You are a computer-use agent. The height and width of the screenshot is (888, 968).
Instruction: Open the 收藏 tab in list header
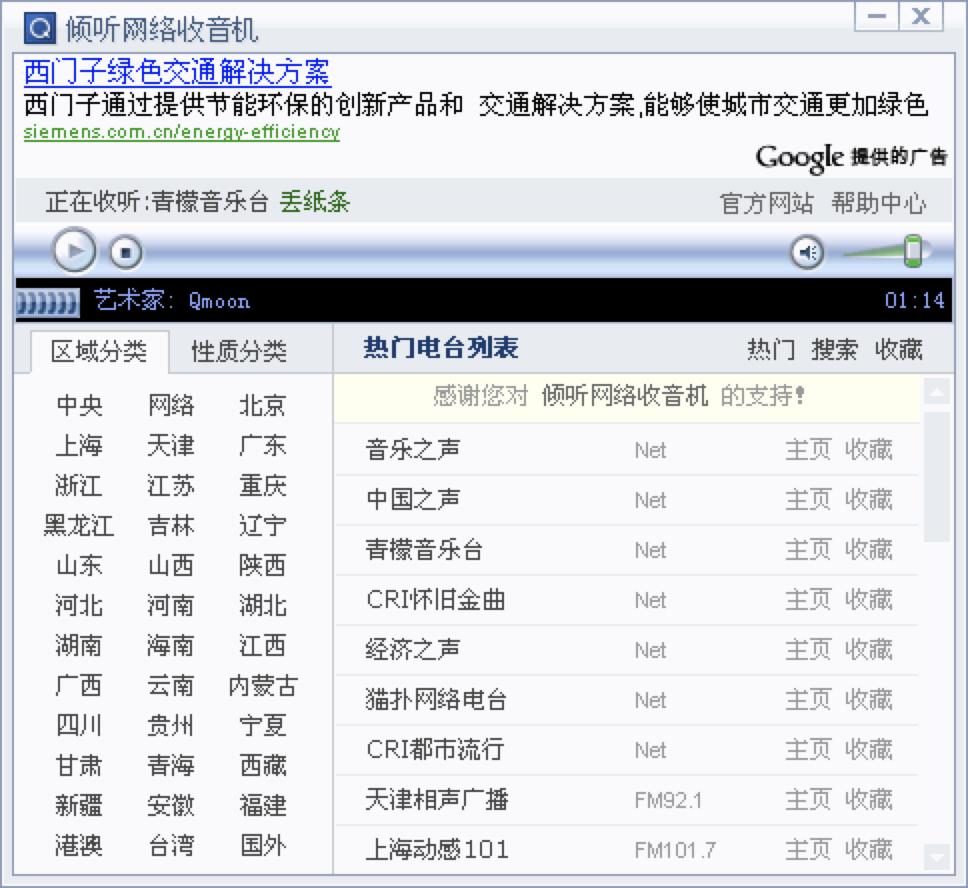pos(899,350)
